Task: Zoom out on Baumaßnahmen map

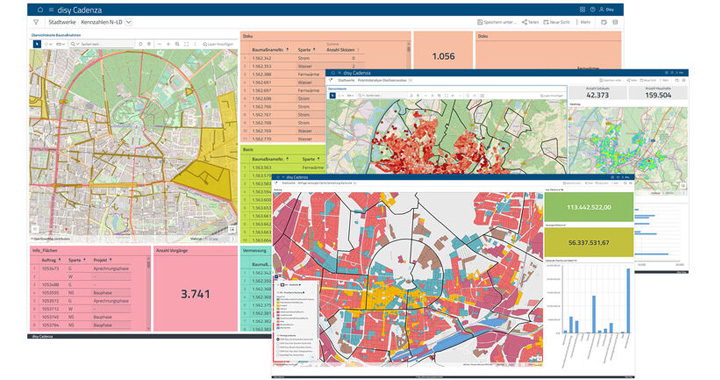Action: 159,44
